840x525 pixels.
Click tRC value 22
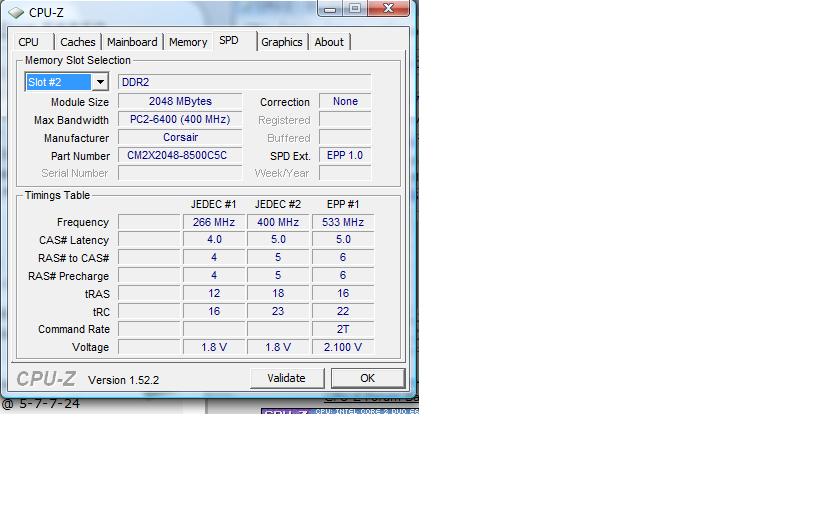(343, 311)
